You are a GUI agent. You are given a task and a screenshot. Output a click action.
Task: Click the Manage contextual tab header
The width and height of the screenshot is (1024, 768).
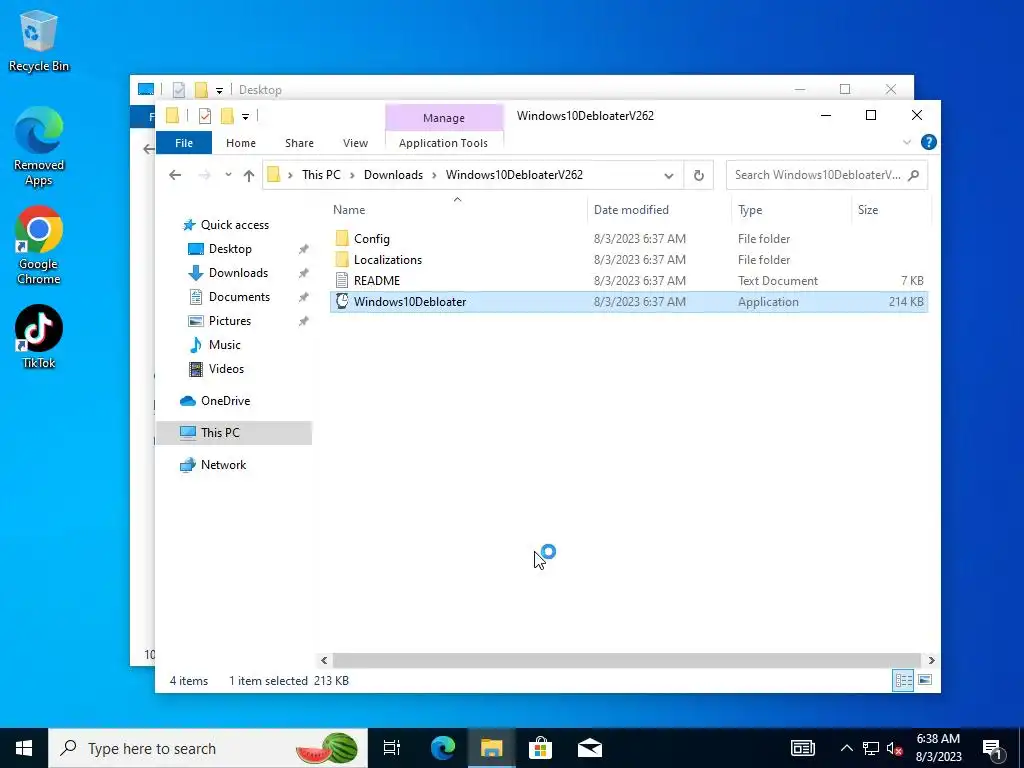click(x=444, y=118)
